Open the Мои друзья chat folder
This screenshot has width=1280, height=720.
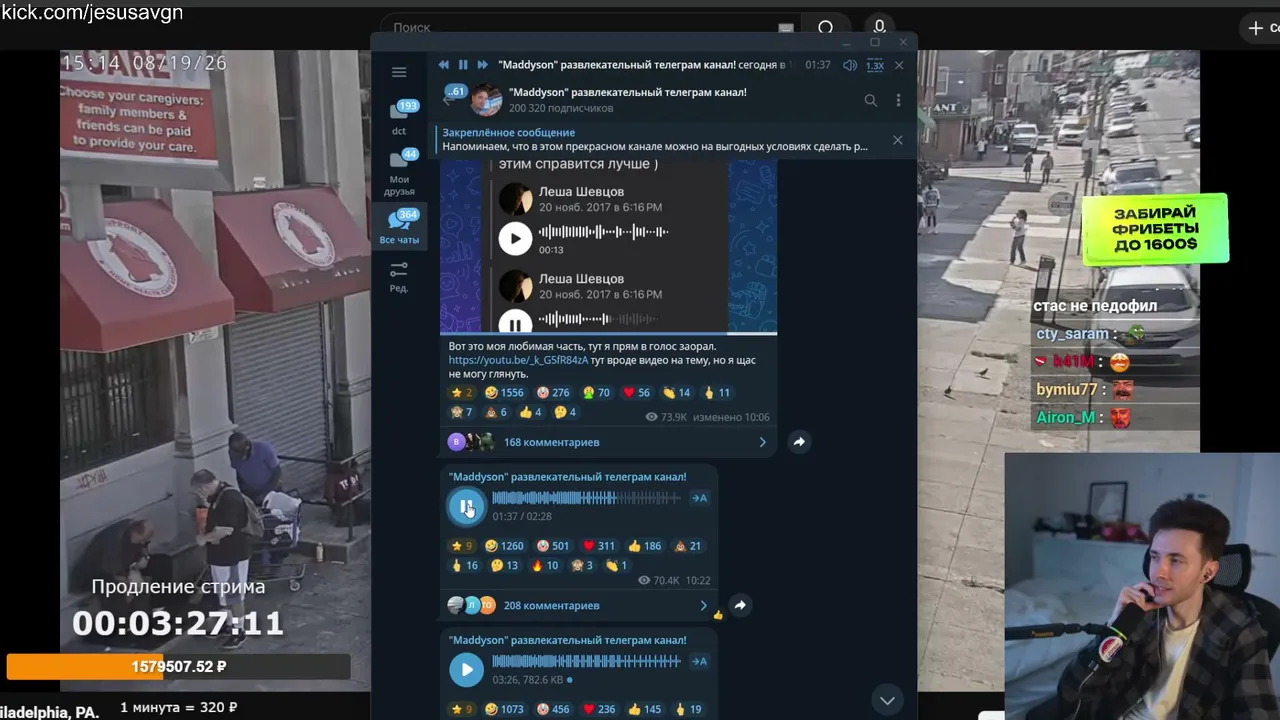coord(399,173)
